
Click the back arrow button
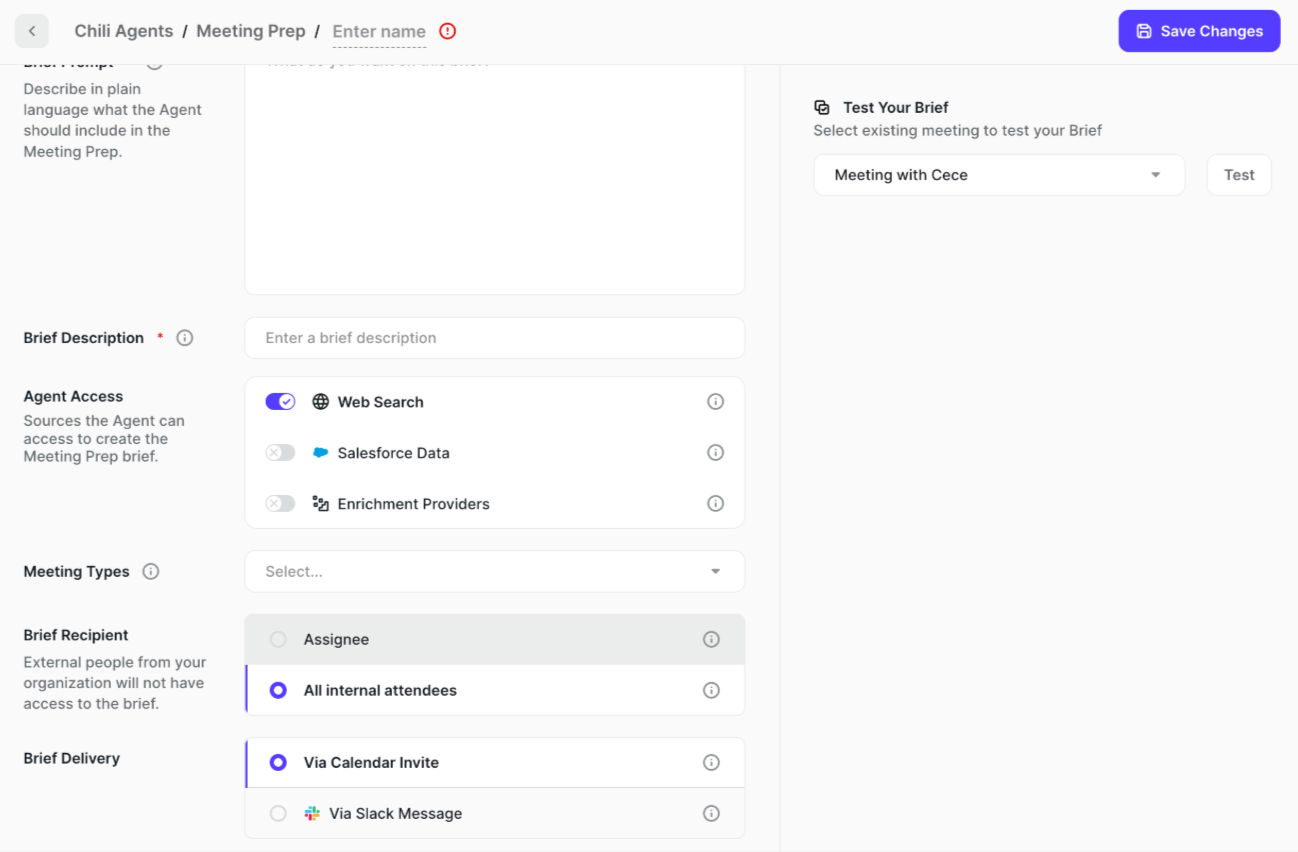click(32, 31)
